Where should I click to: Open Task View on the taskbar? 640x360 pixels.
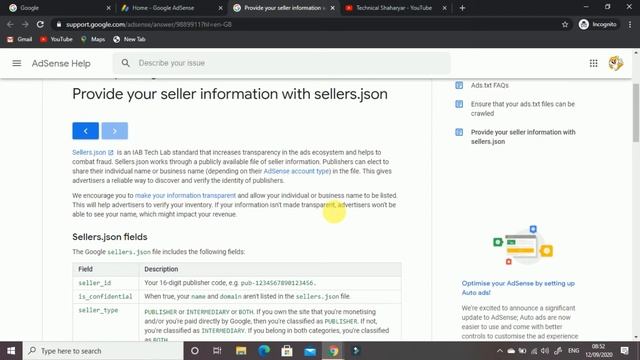click(217, 351)
